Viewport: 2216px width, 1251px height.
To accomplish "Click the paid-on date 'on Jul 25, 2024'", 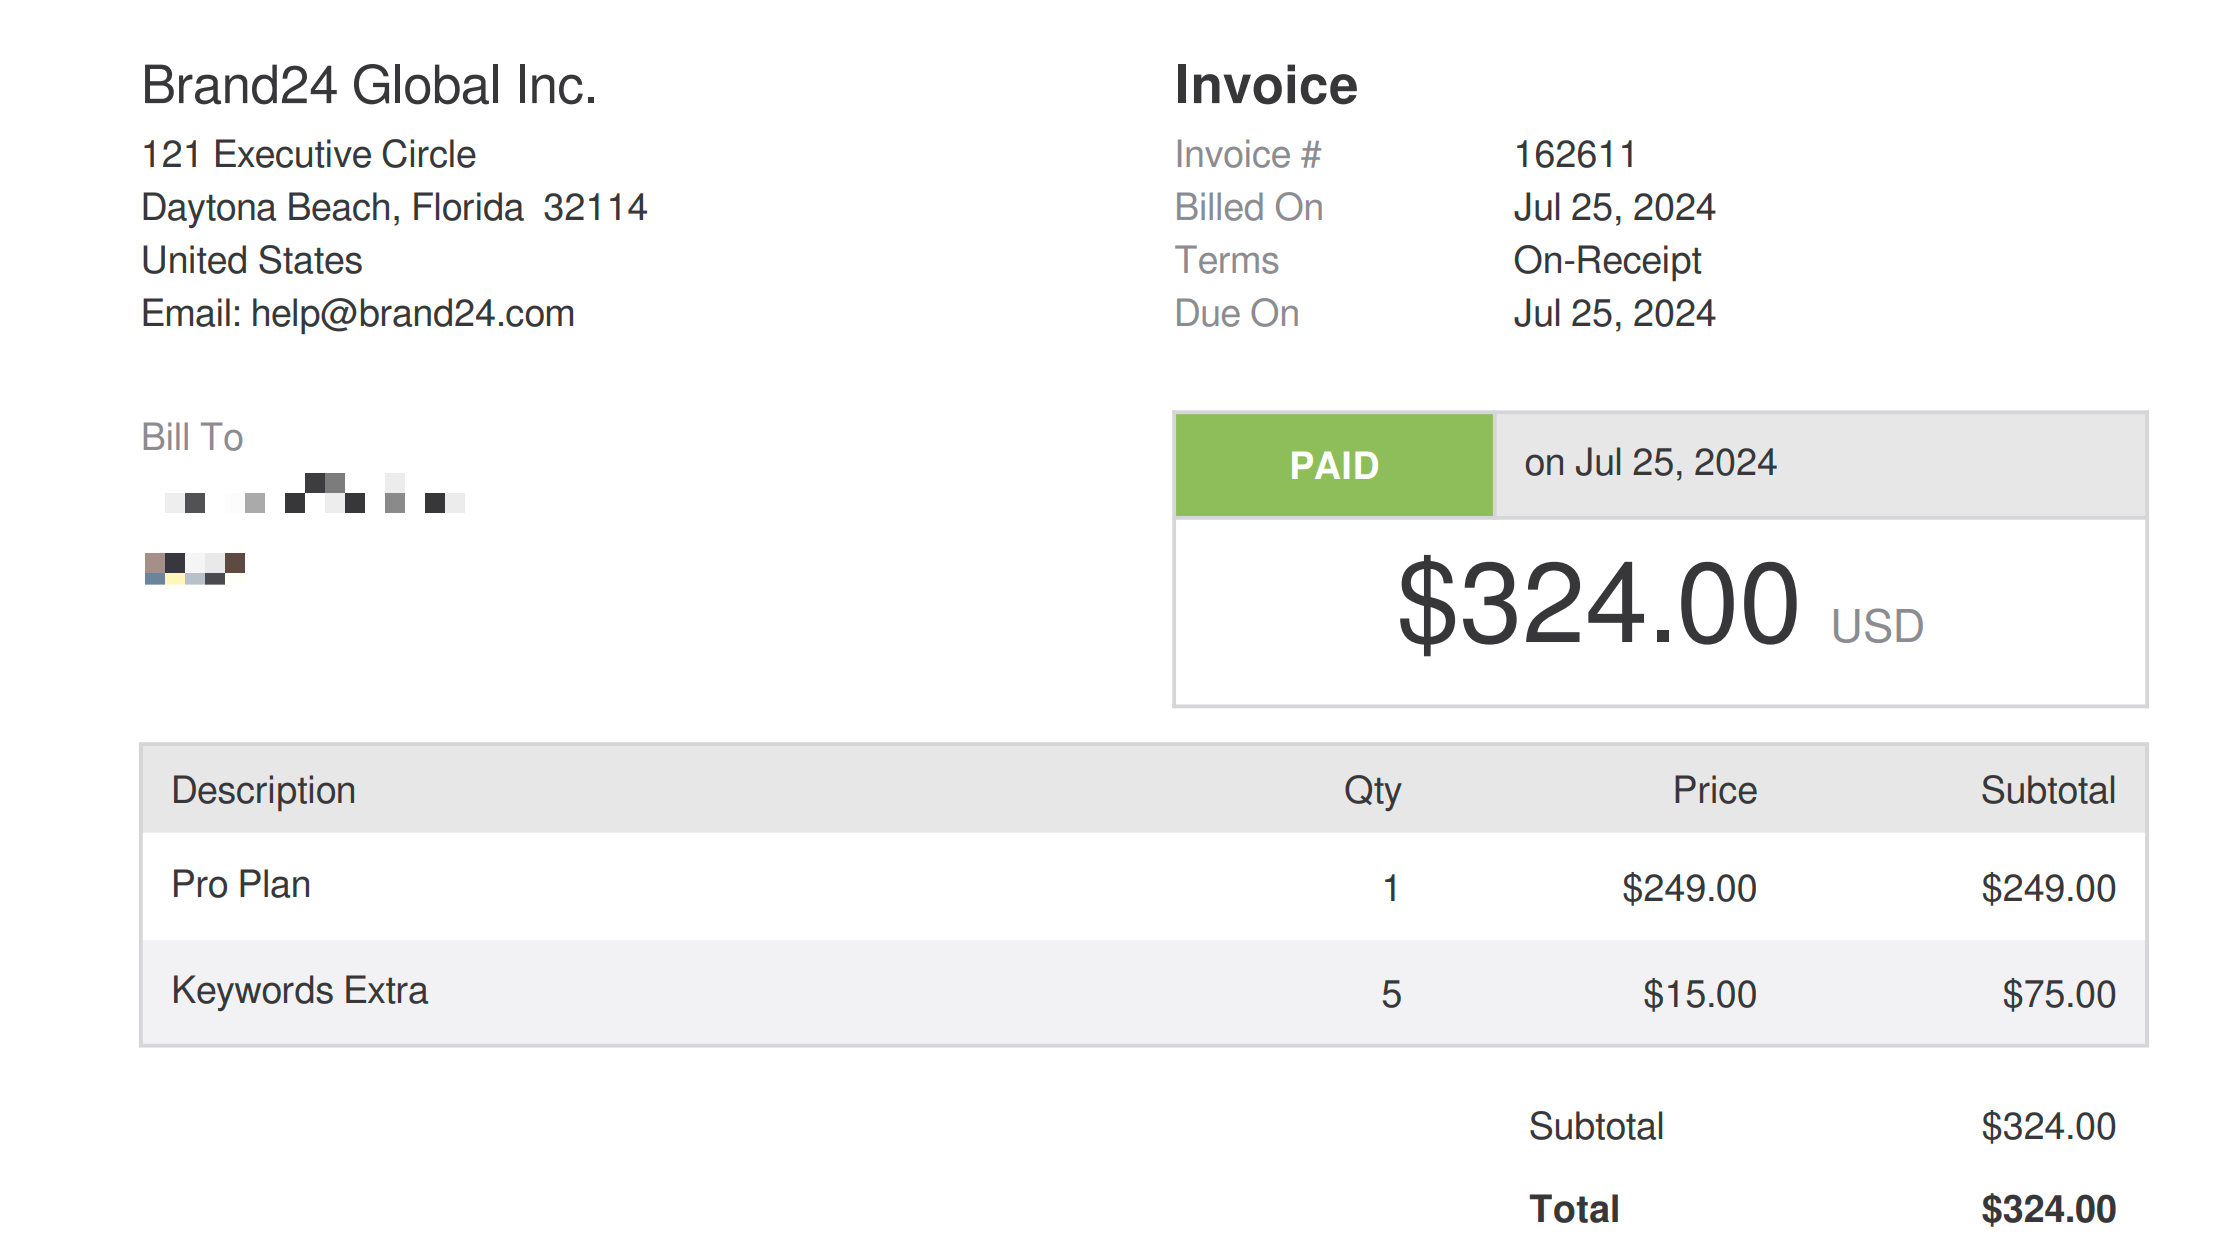I will tap(1650, 463).
